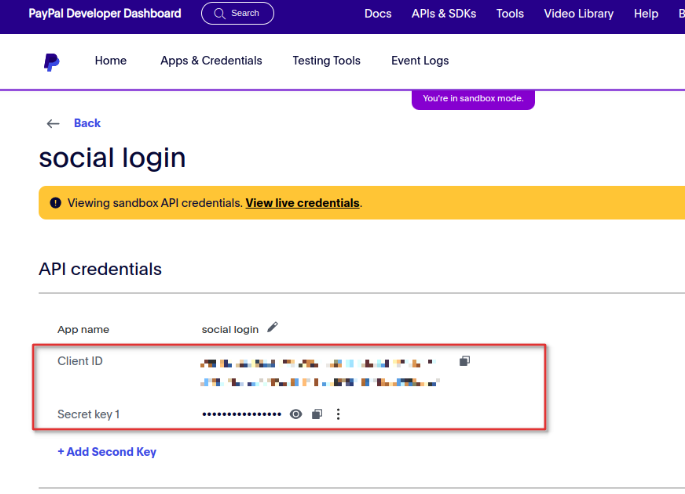Open Apps & Credentials tab
Image resolution: width=685 pixels, height=494 pixels.
(211, 61)
